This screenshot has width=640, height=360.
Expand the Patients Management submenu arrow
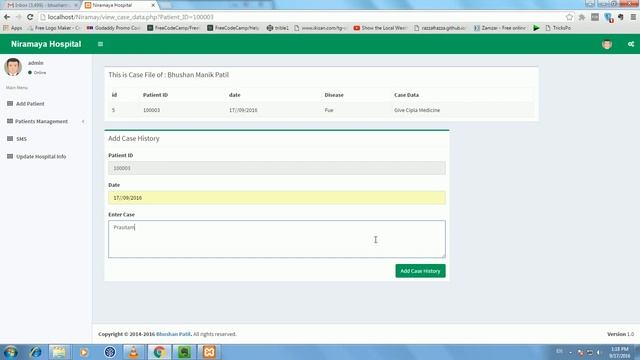pos(83,122)
